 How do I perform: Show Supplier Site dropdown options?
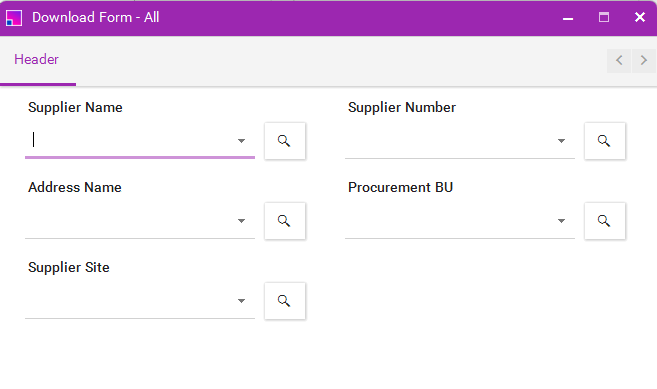coord(241,301)
